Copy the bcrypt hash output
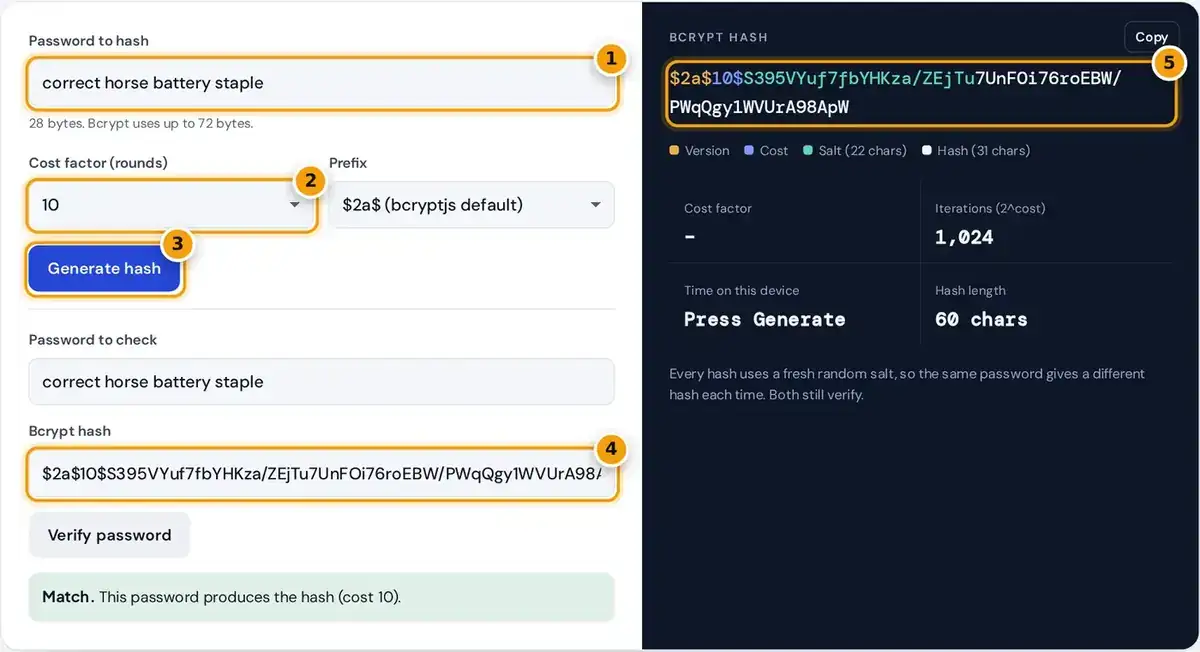 pos(1151,37)
